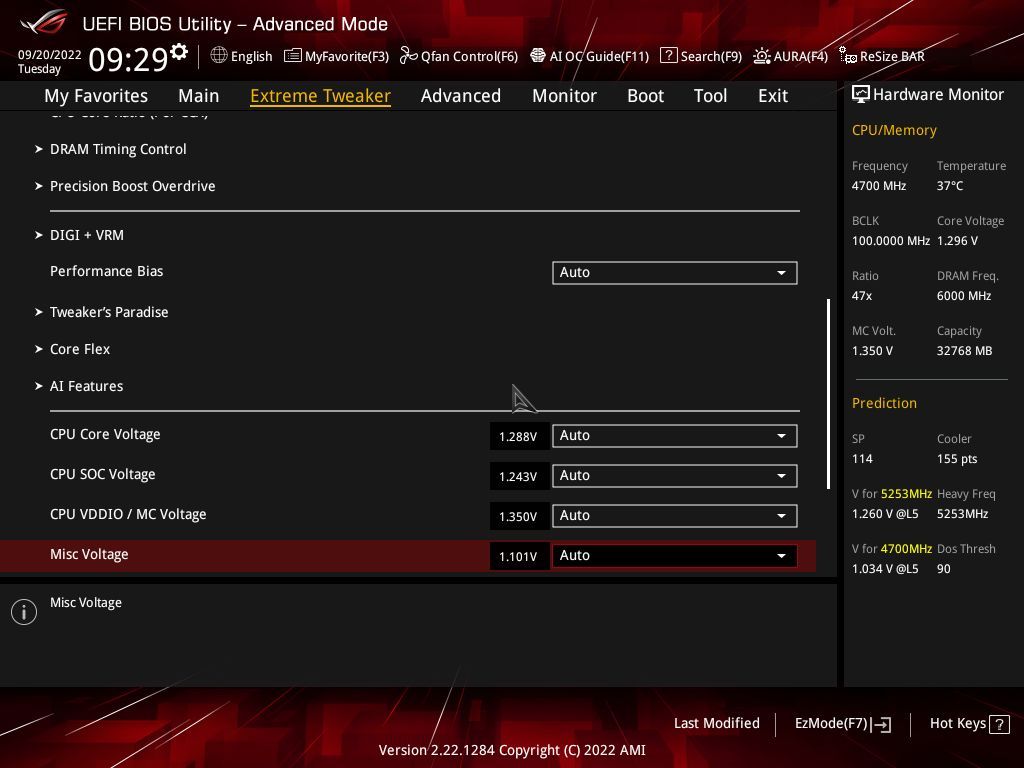The height and width of the screenshot is (768, 1024).
Task: Open the Advanced tab
Action: click(x=460, y=95)
